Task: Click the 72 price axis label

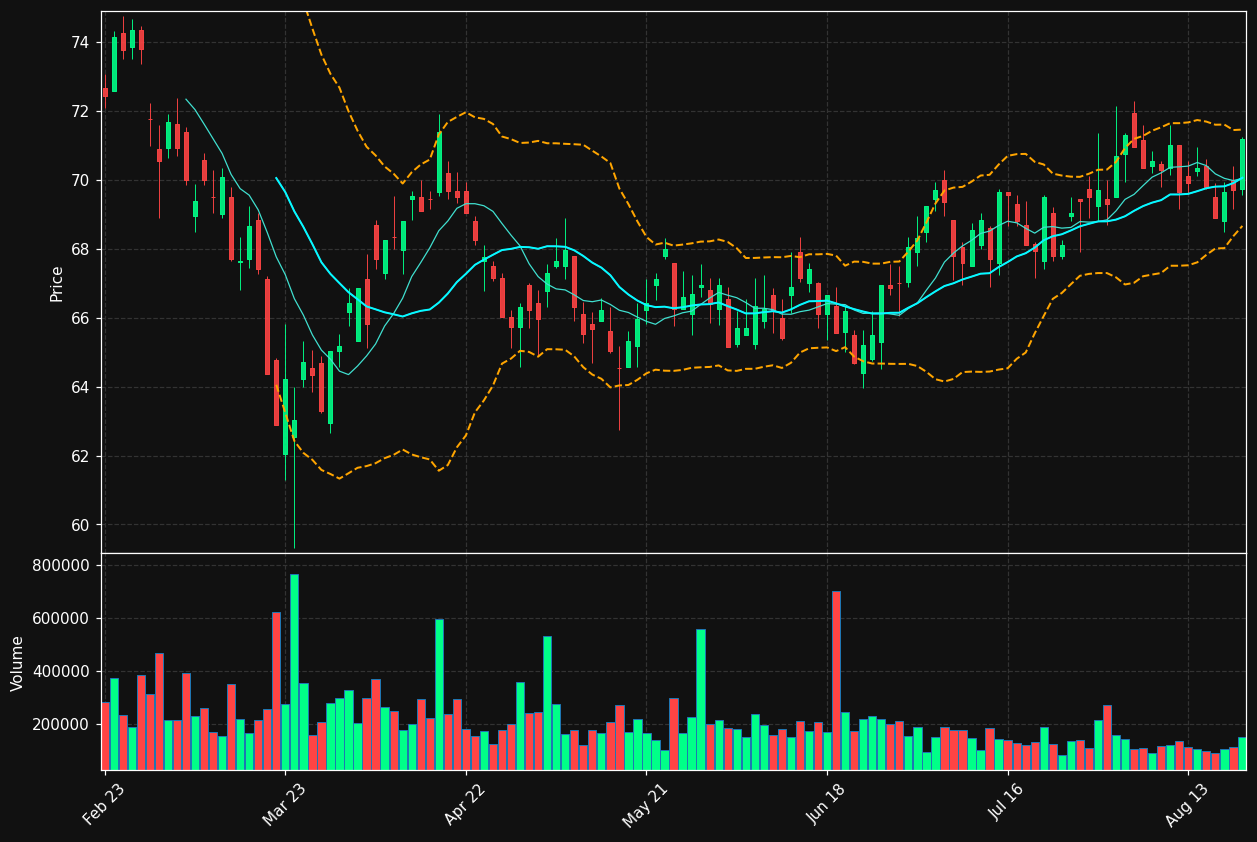Action: [x=80, y=111]
